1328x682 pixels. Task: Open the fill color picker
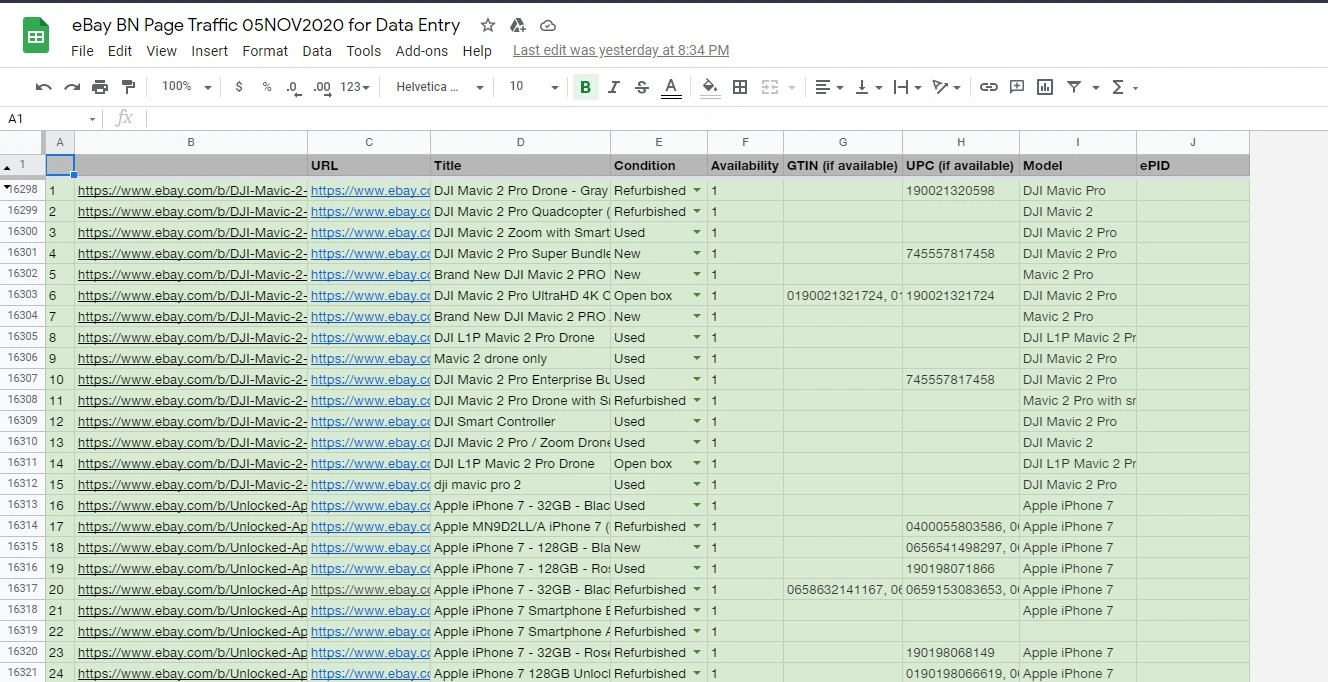pos(710,87)
